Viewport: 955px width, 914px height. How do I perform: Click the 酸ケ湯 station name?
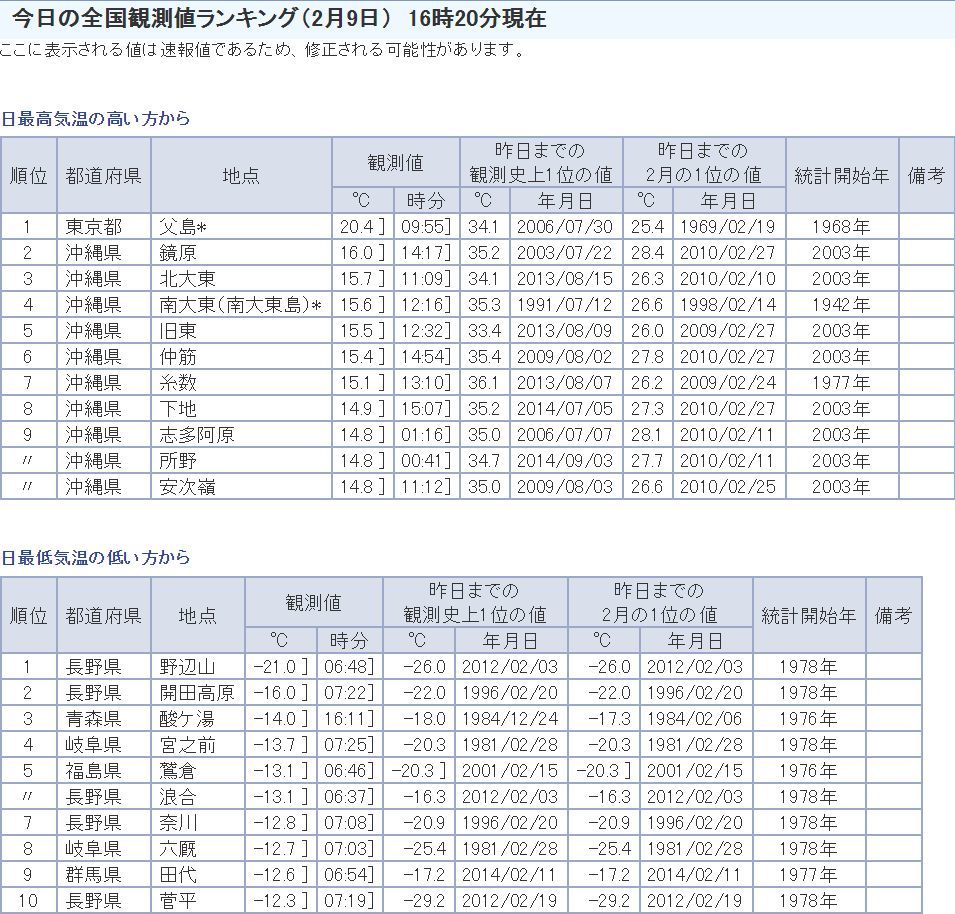[187, 719]
